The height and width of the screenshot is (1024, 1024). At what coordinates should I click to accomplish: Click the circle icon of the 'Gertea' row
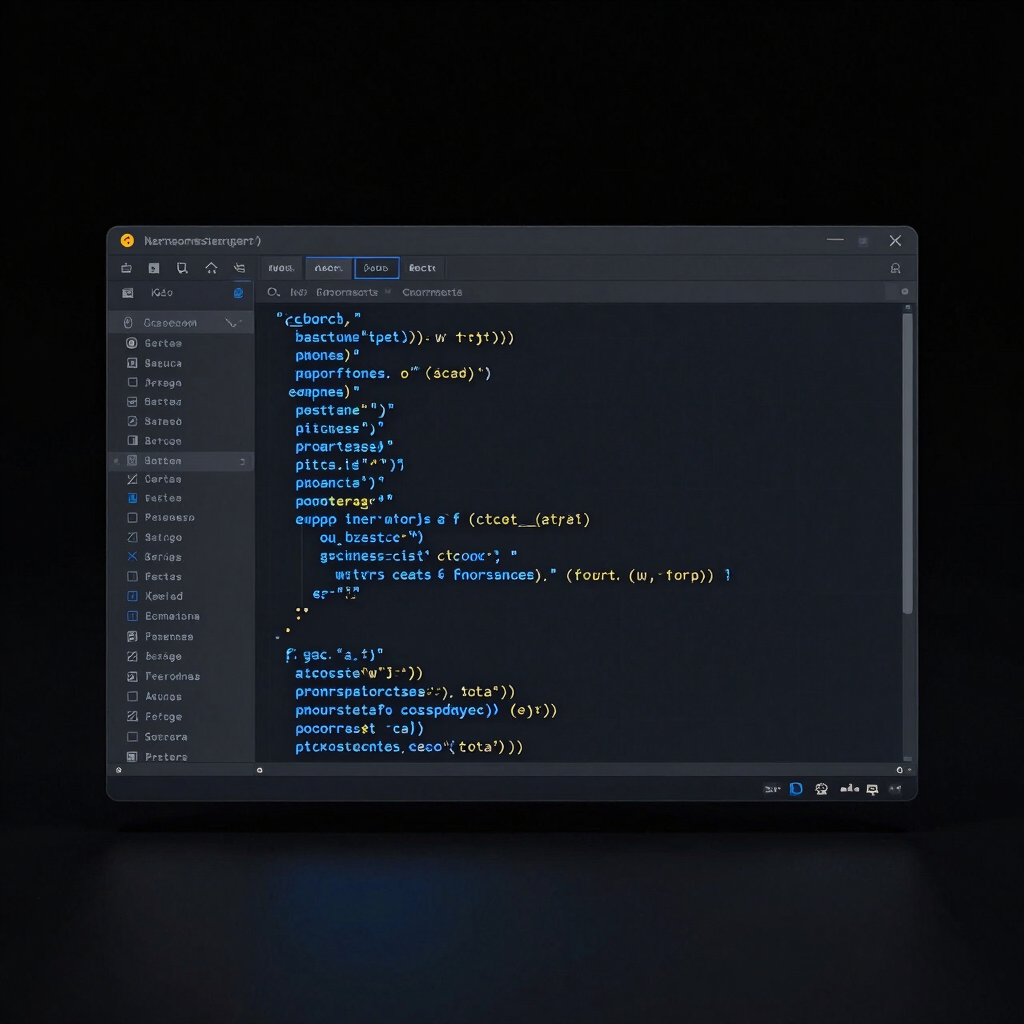pyautogui.click(x=132, y=344)
